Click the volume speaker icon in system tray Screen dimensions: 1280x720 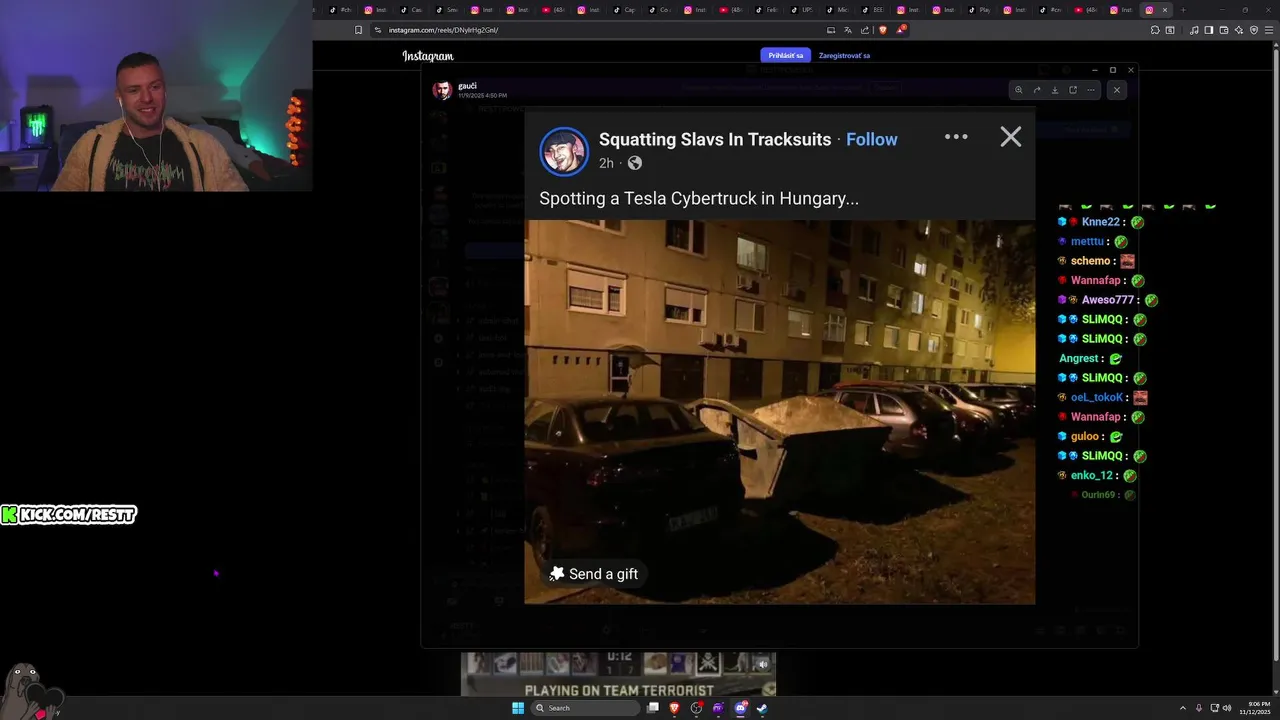1227,708
